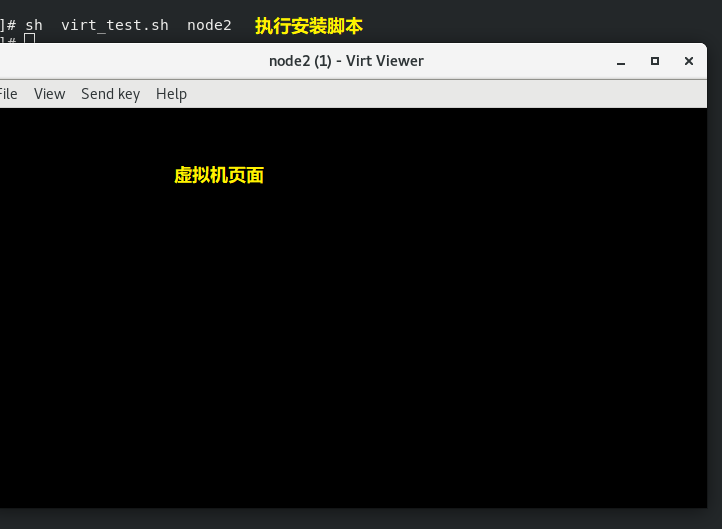Click inside the black virtual machine display
This screenshot has height=529, width=722.
pyautogui.click(x=353, y=308)
